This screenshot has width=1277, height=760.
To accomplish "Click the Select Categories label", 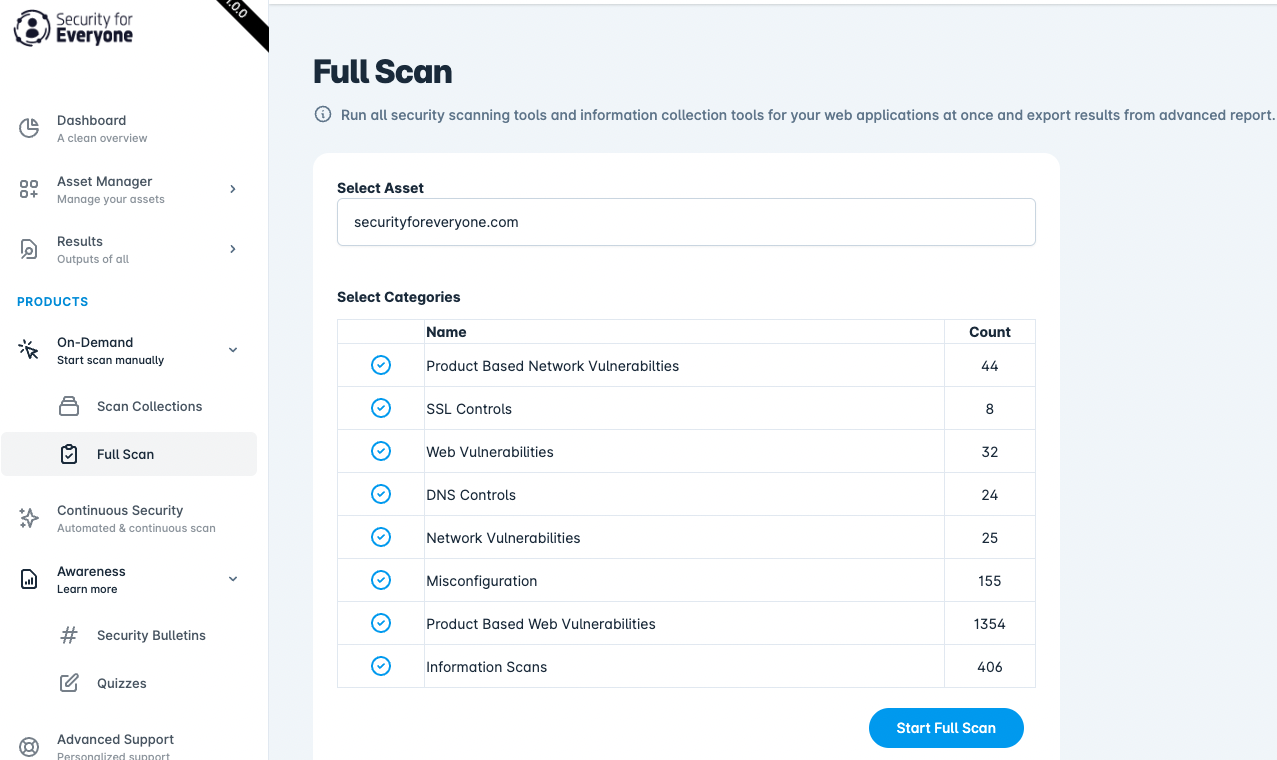I will click(x=399, y=297).
